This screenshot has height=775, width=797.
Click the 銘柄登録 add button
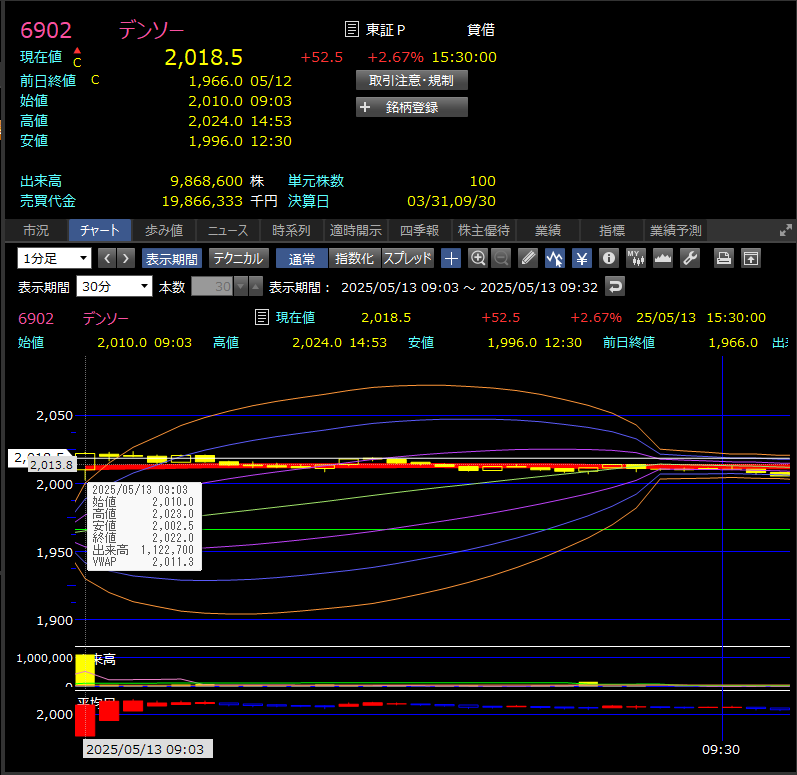coord(412,107)
